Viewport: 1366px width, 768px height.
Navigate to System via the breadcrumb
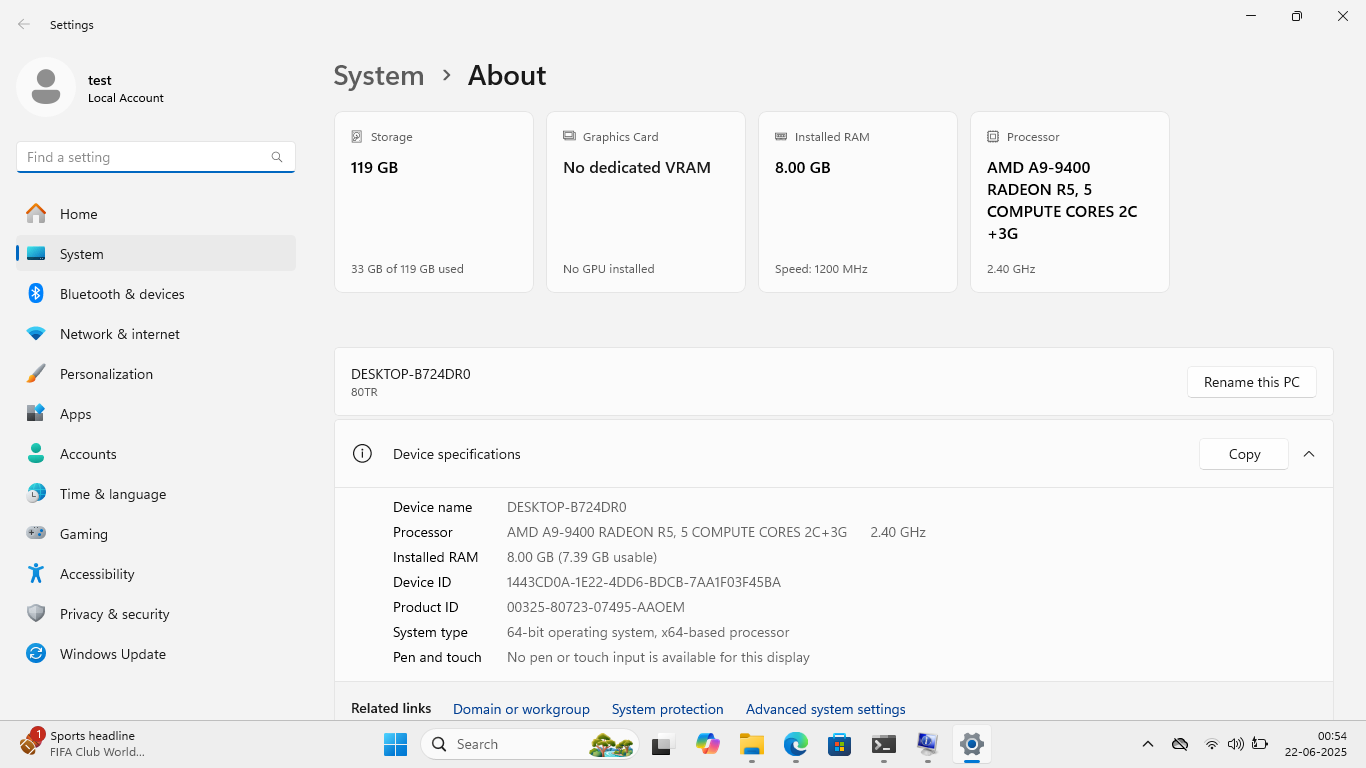[378, 75]
